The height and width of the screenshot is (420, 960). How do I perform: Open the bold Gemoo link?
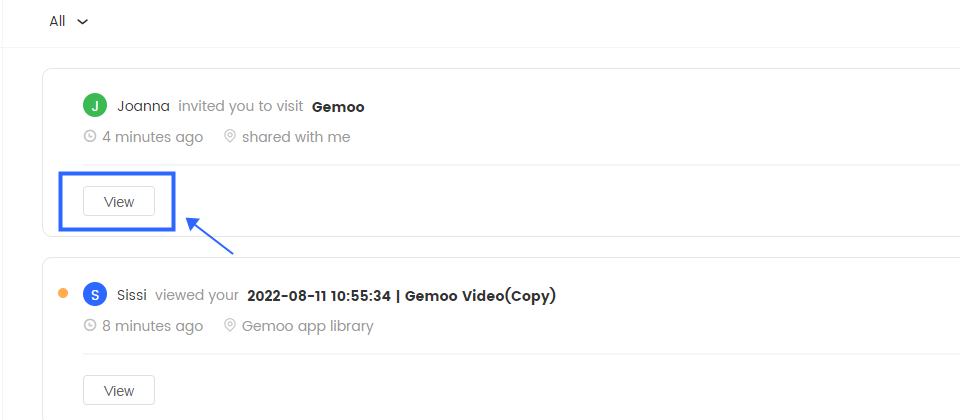click(338, 107)
